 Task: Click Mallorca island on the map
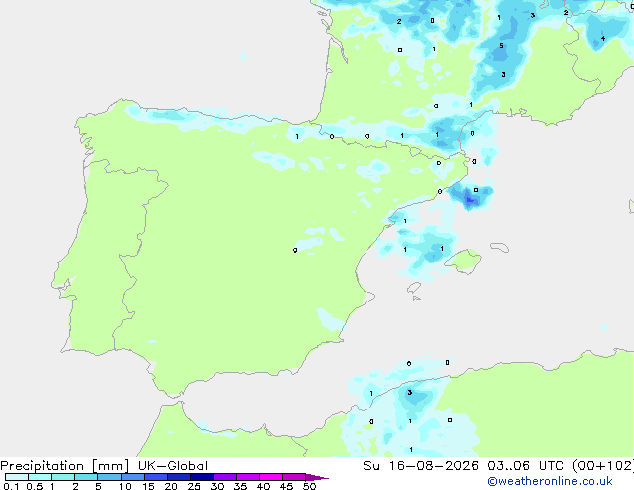pos(464,261)
